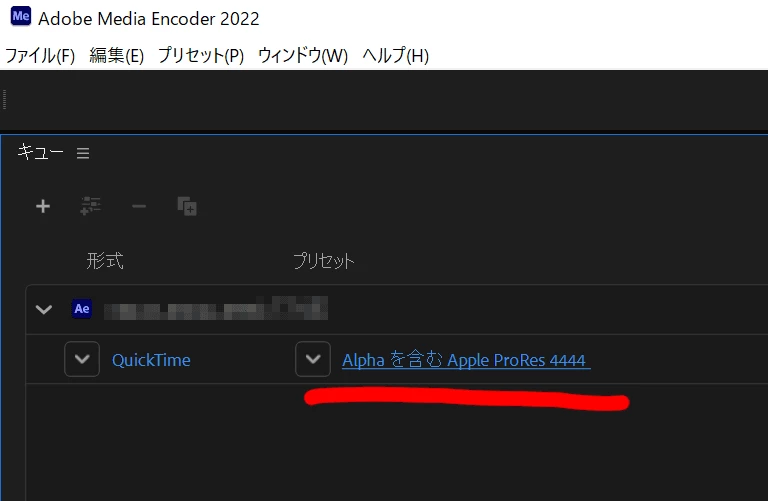Viewport: 768px width, 501px height.
Task: Click the After Effects Ae source icon
Action: tap(82, 309)
